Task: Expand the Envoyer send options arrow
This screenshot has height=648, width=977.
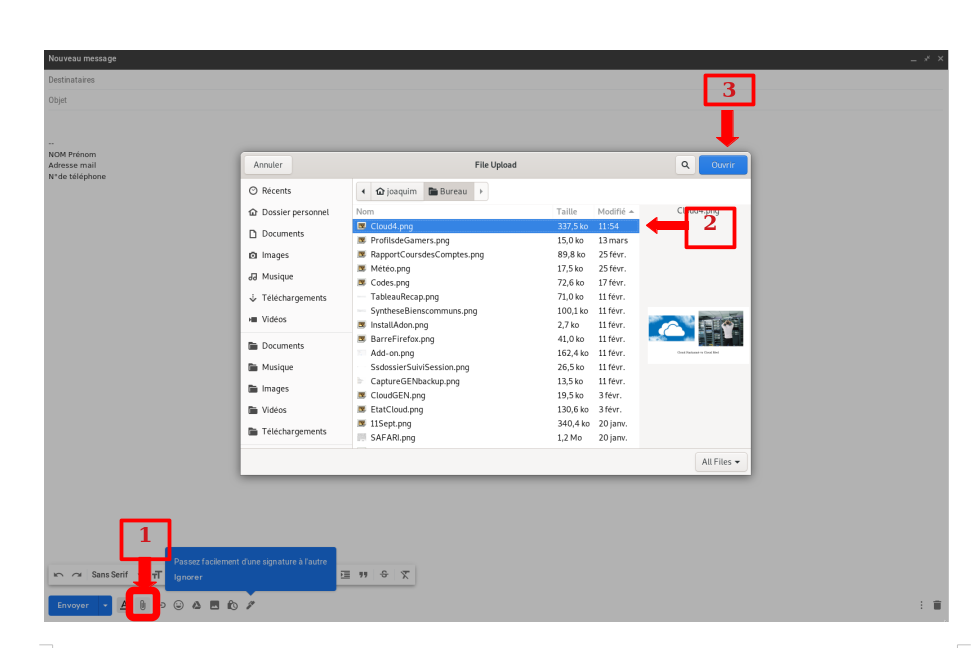Action: (106, 605)
